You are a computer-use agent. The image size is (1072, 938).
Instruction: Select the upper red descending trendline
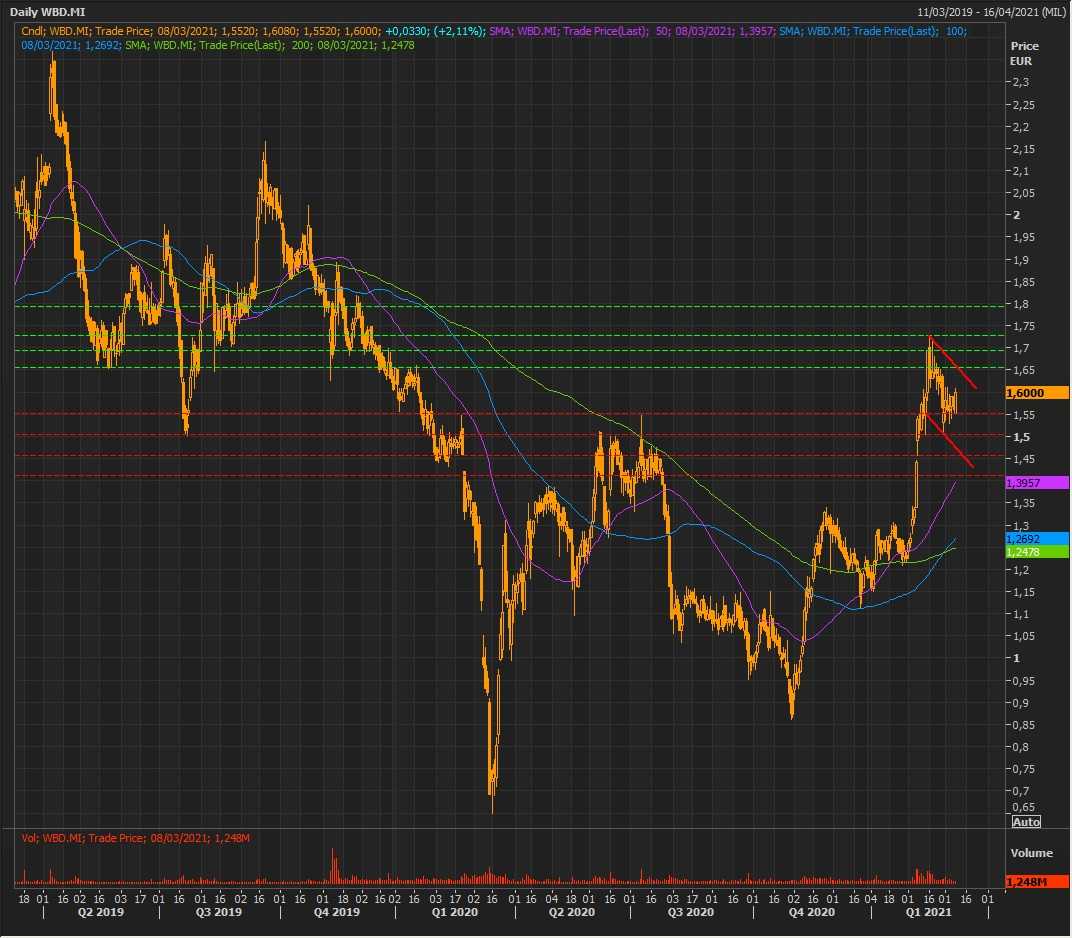(x=953, y=362)
